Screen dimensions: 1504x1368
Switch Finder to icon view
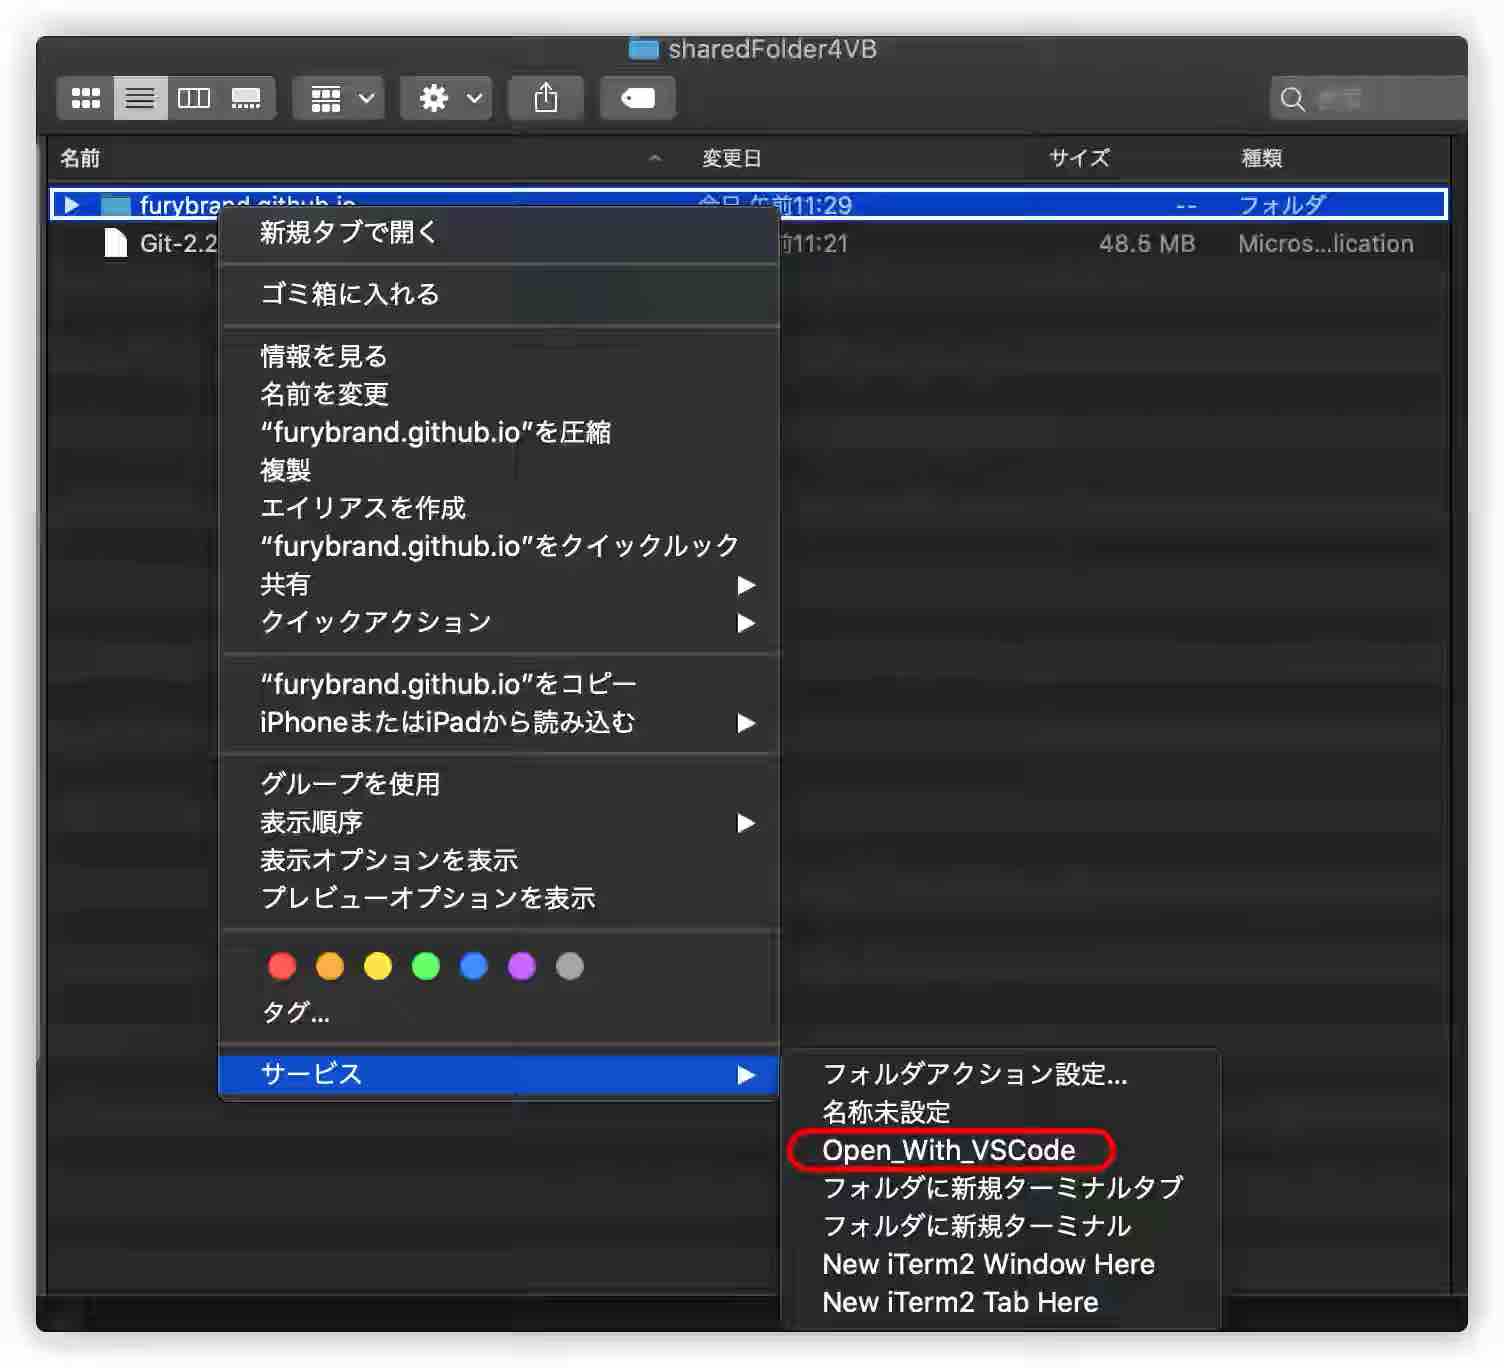[x=86, y=98]
